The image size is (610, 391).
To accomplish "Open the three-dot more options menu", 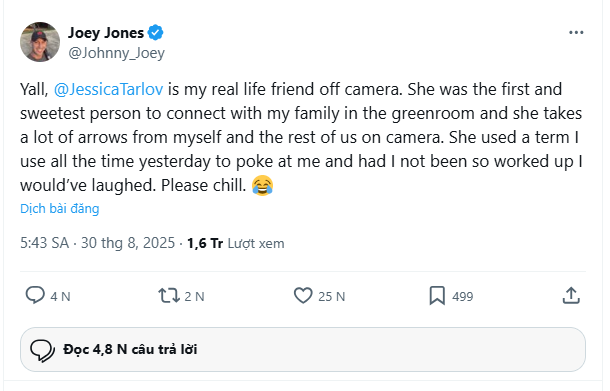I will (576, 33).
